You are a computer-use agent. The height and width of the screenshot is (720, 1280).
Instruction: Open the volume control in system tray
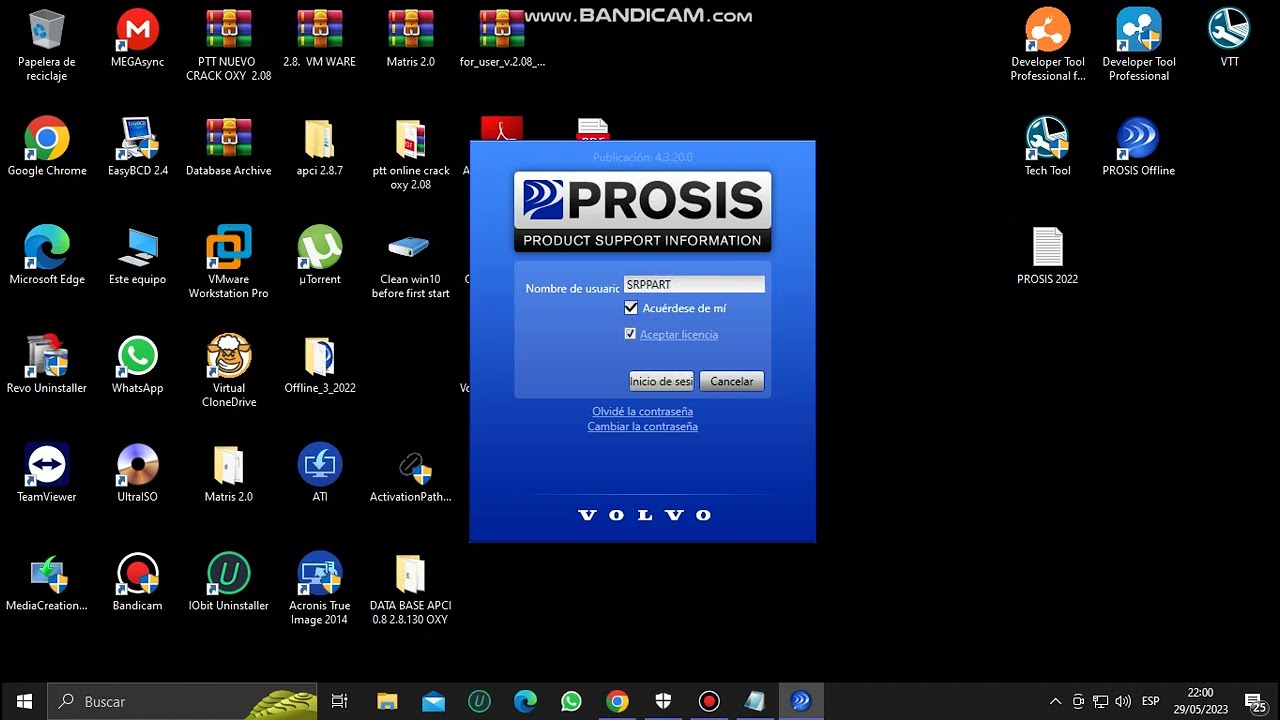[1123, 701]
